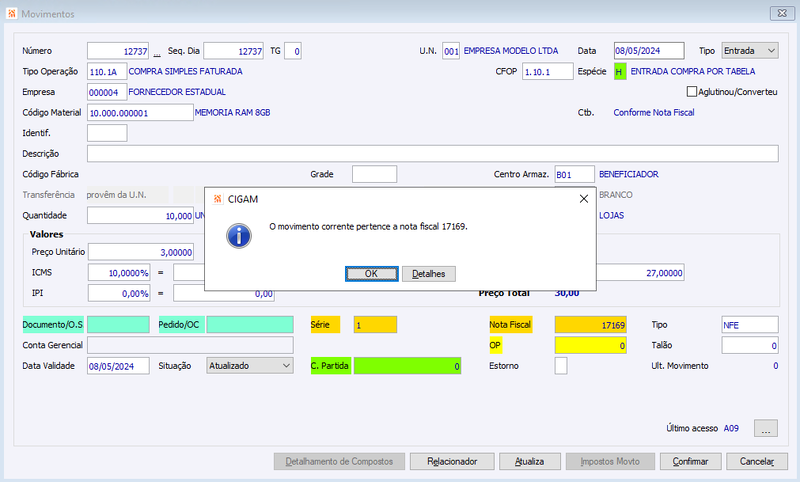
Task: Click the Confirmar button
Action: 690,462
